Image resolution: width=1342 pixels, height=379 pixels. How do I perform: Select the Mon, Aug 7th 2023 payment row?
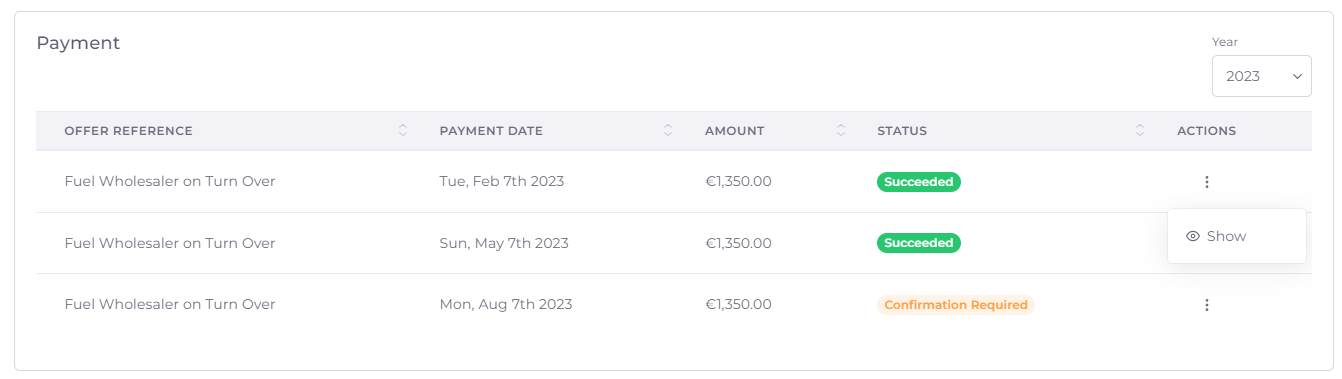(674, 305)
